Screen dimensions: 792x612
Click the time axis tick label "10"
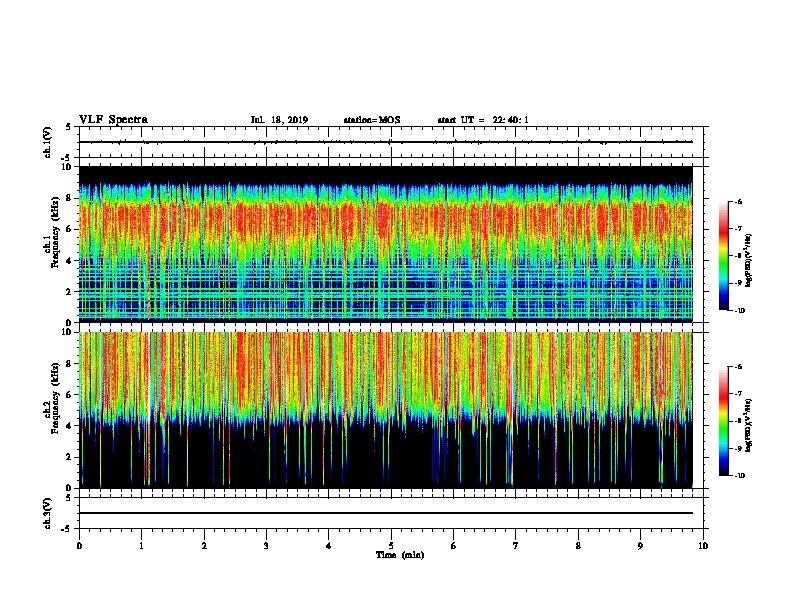[703, 546]
